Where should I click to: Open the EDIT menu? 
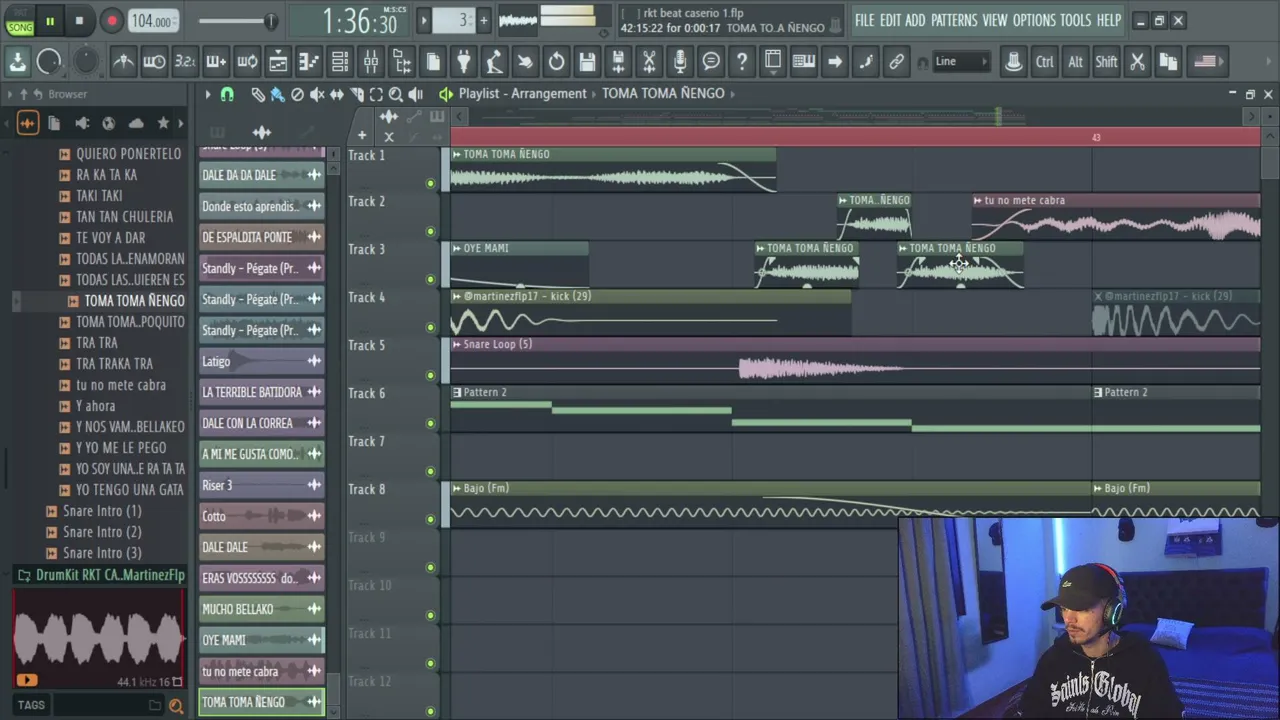coord(890,21)
